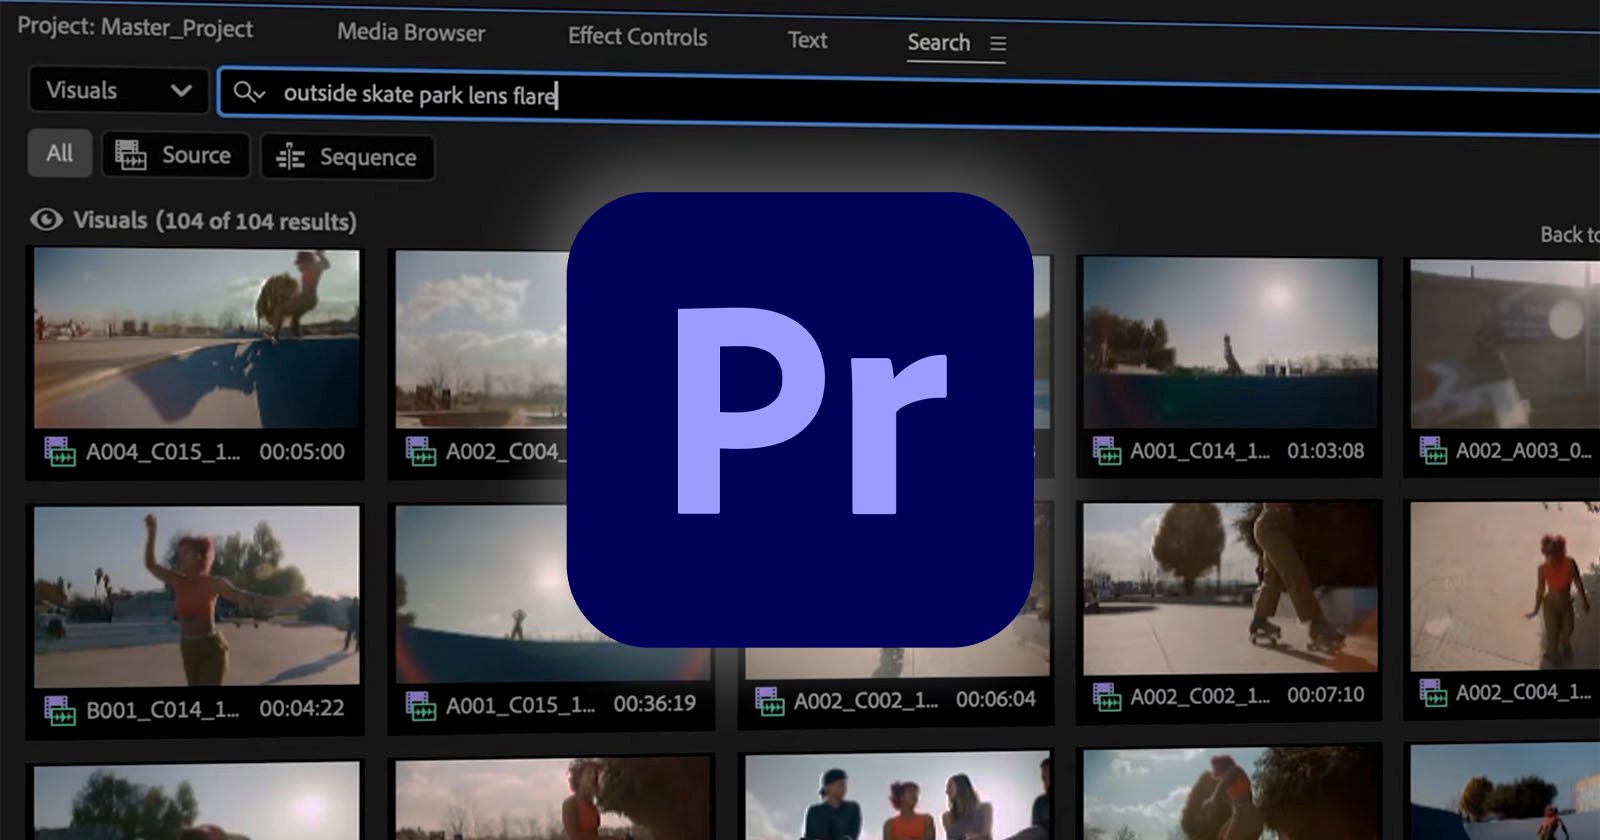Filter results by Sequence
The width and height of the screenshot is (1600, 840).
pyautogui.click(x=347, y=158)
